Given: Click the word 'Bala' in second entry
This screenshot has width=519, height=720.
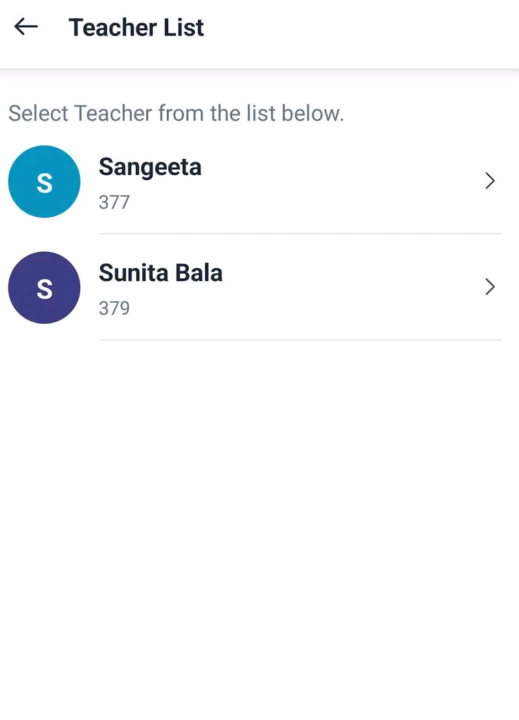Looking at the screenshot, I should 199,273.
